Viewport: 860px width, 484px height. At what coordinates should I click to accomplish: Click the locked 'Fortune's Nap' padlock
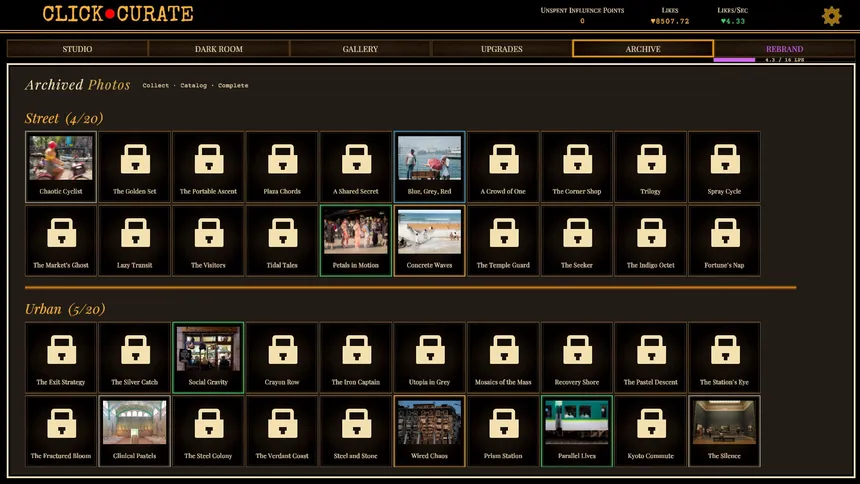pos(724,240)
